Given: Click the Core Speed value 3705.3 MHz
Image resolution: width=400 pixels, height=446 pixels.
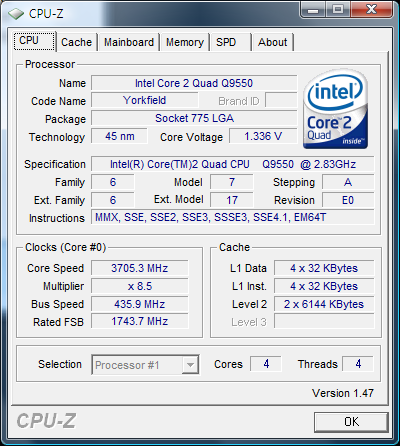Looking at the screenshot, I should point(140,268).
